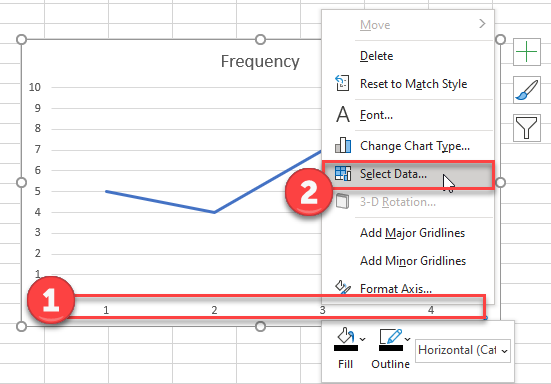Expand the Move submenu arrow
The height and width of the screenshot is (384, 551).
point(482,24)
